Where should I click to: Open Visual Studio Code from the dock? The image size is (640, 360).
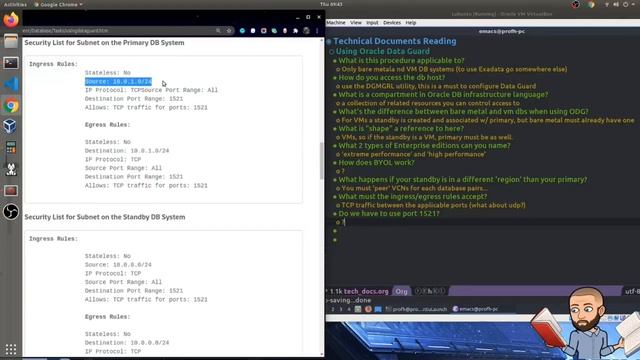(x=11, y=84)
